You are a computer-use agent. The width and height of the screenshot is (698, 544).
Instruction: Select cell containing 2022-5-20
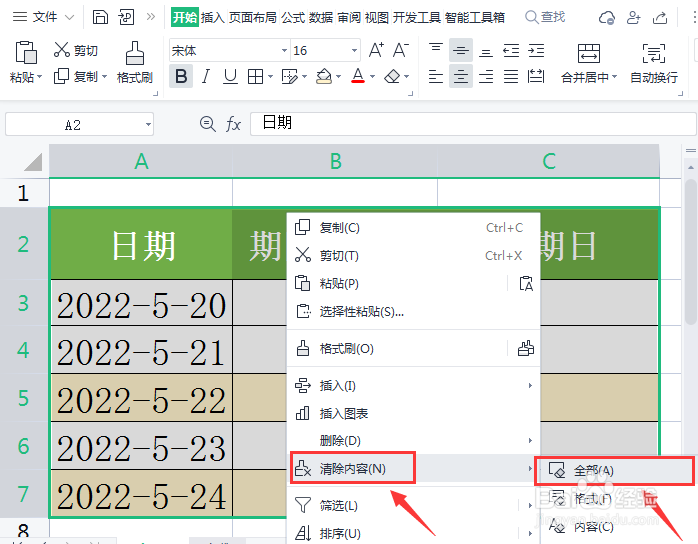(x=141, y=303)
